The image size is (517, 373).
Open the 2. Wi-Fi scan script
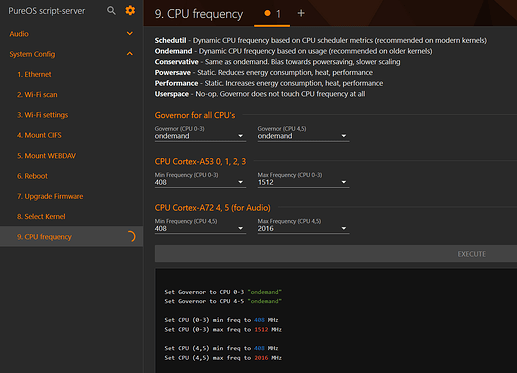(x=37, y=95)
